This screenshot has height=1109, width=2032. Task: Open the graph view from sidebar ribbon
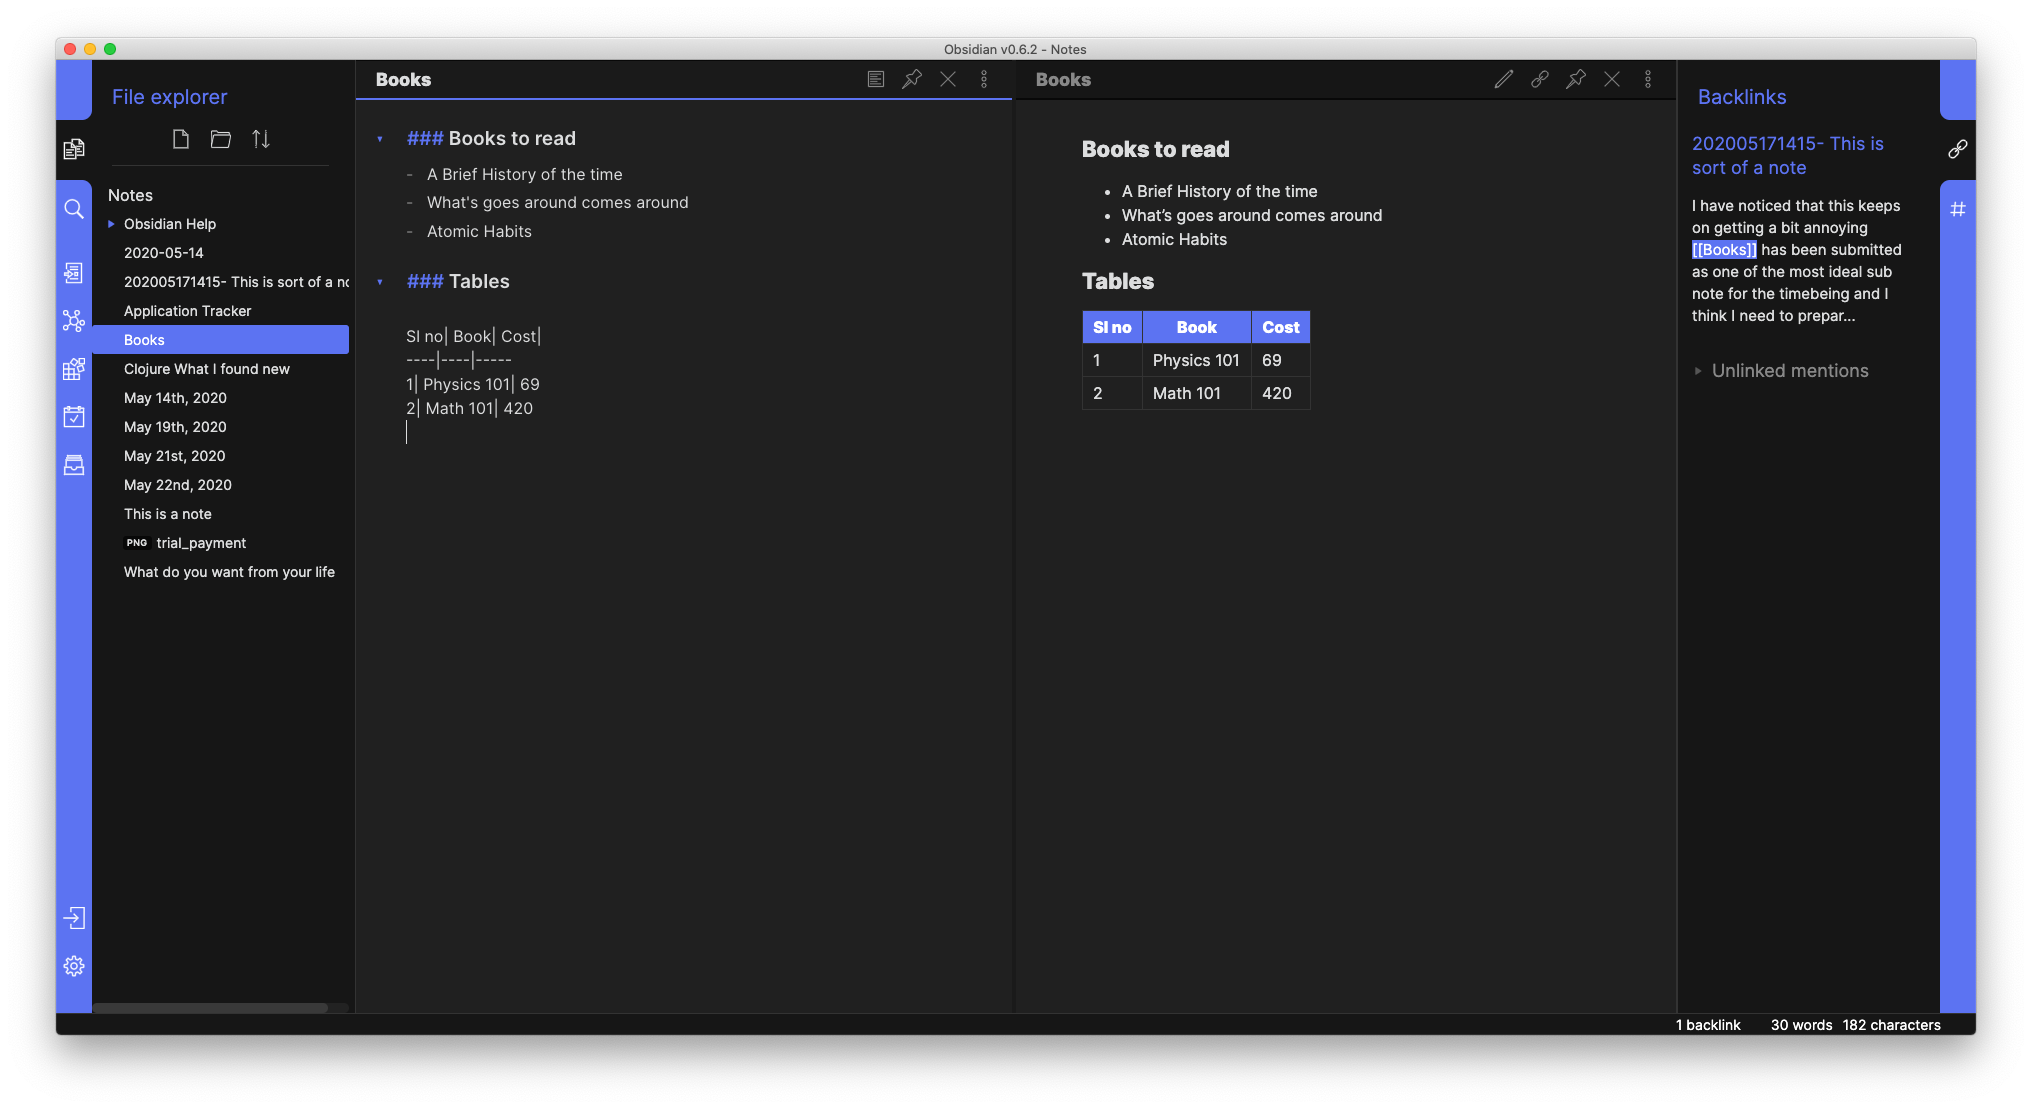[73, 321]
